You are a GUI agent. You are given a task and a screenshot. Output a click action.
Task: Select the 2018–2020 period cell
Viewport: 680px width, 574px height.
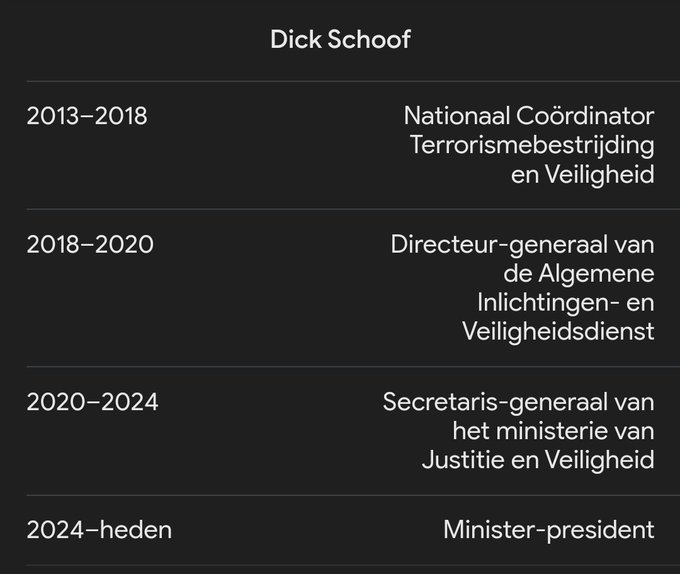pyautogui.click(x=90, y=244)
